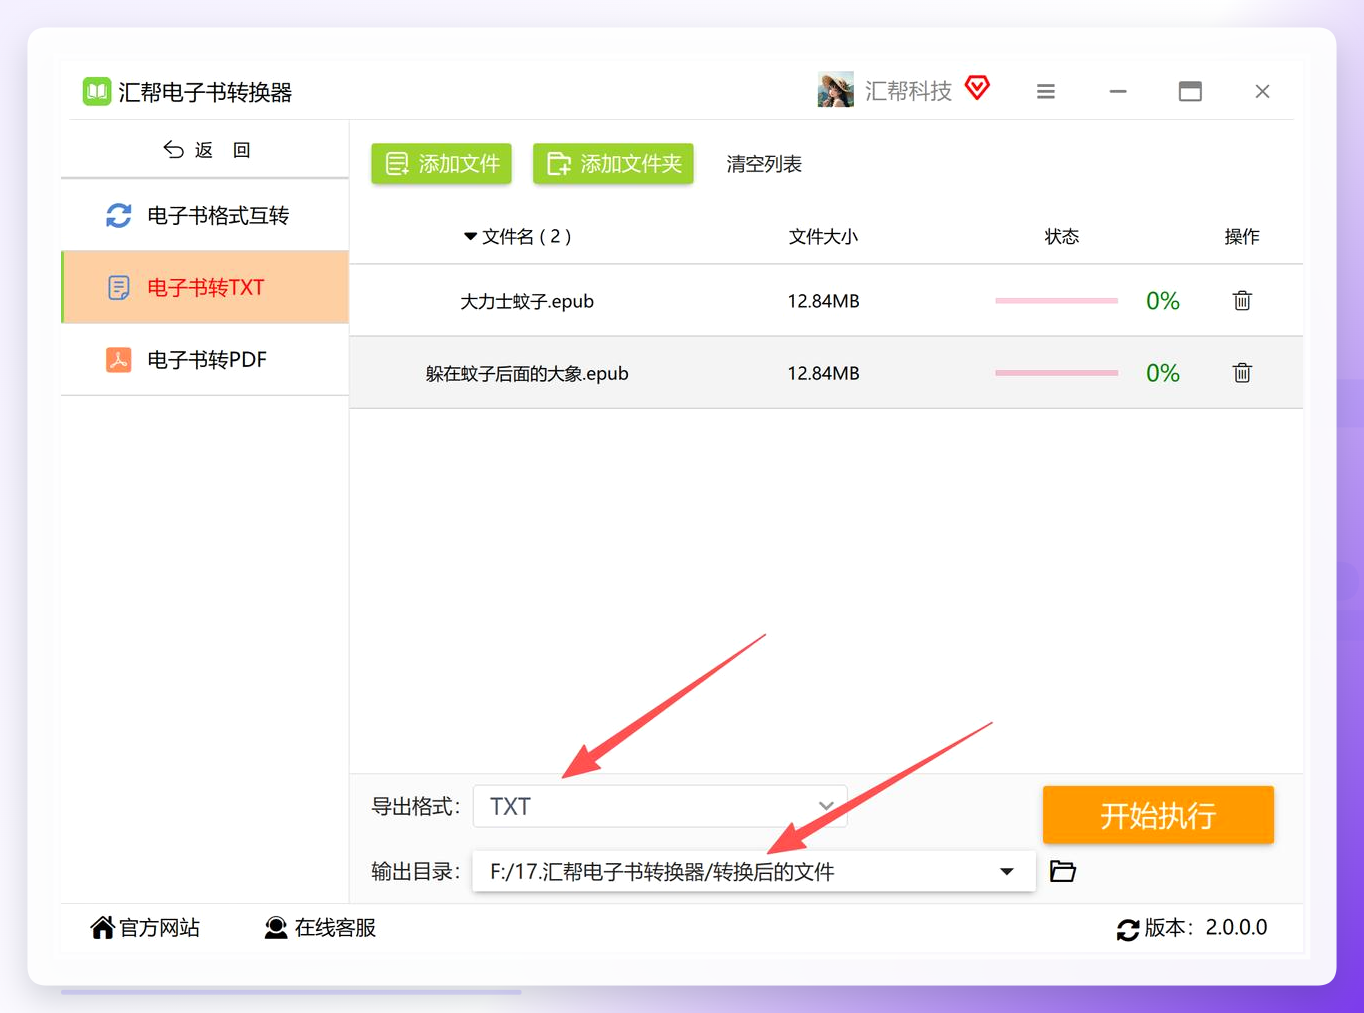Open the 官方网站 link

point(145,928)
